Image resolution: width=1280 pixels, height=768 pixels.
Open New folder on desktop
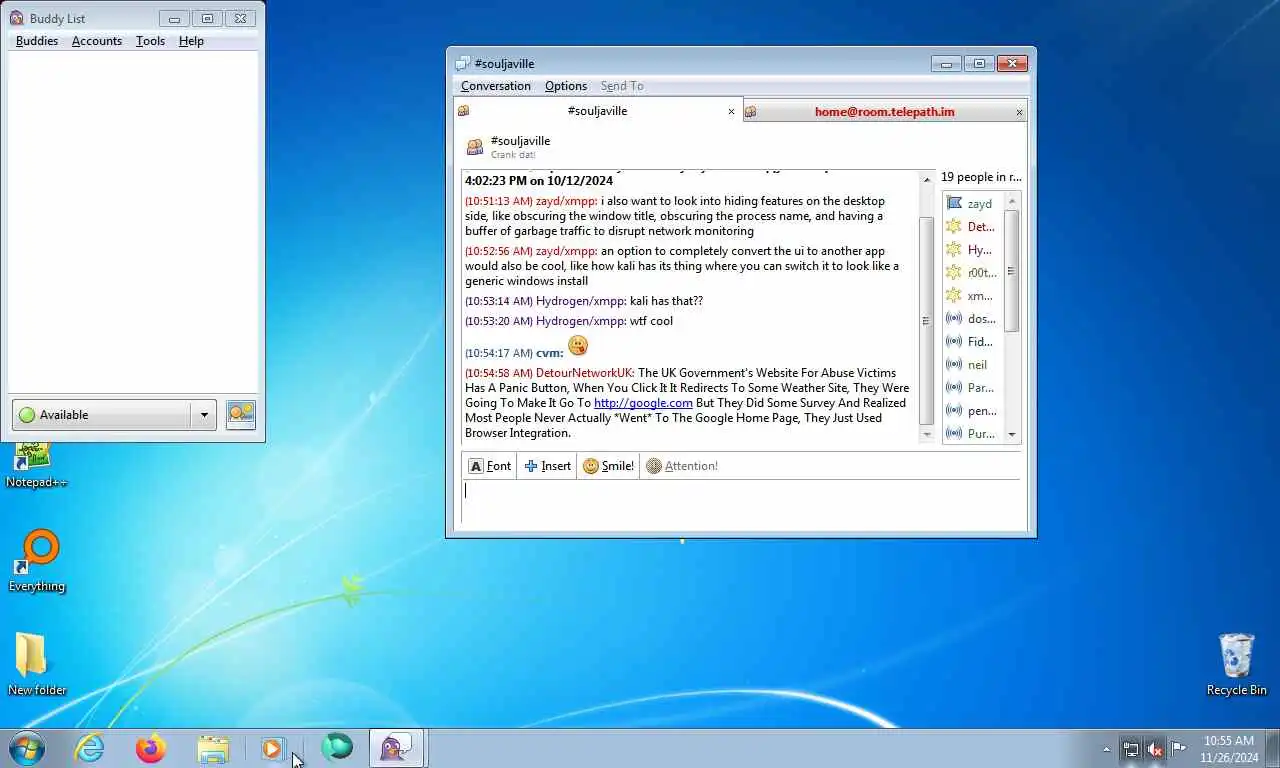(x=37, y=664)
